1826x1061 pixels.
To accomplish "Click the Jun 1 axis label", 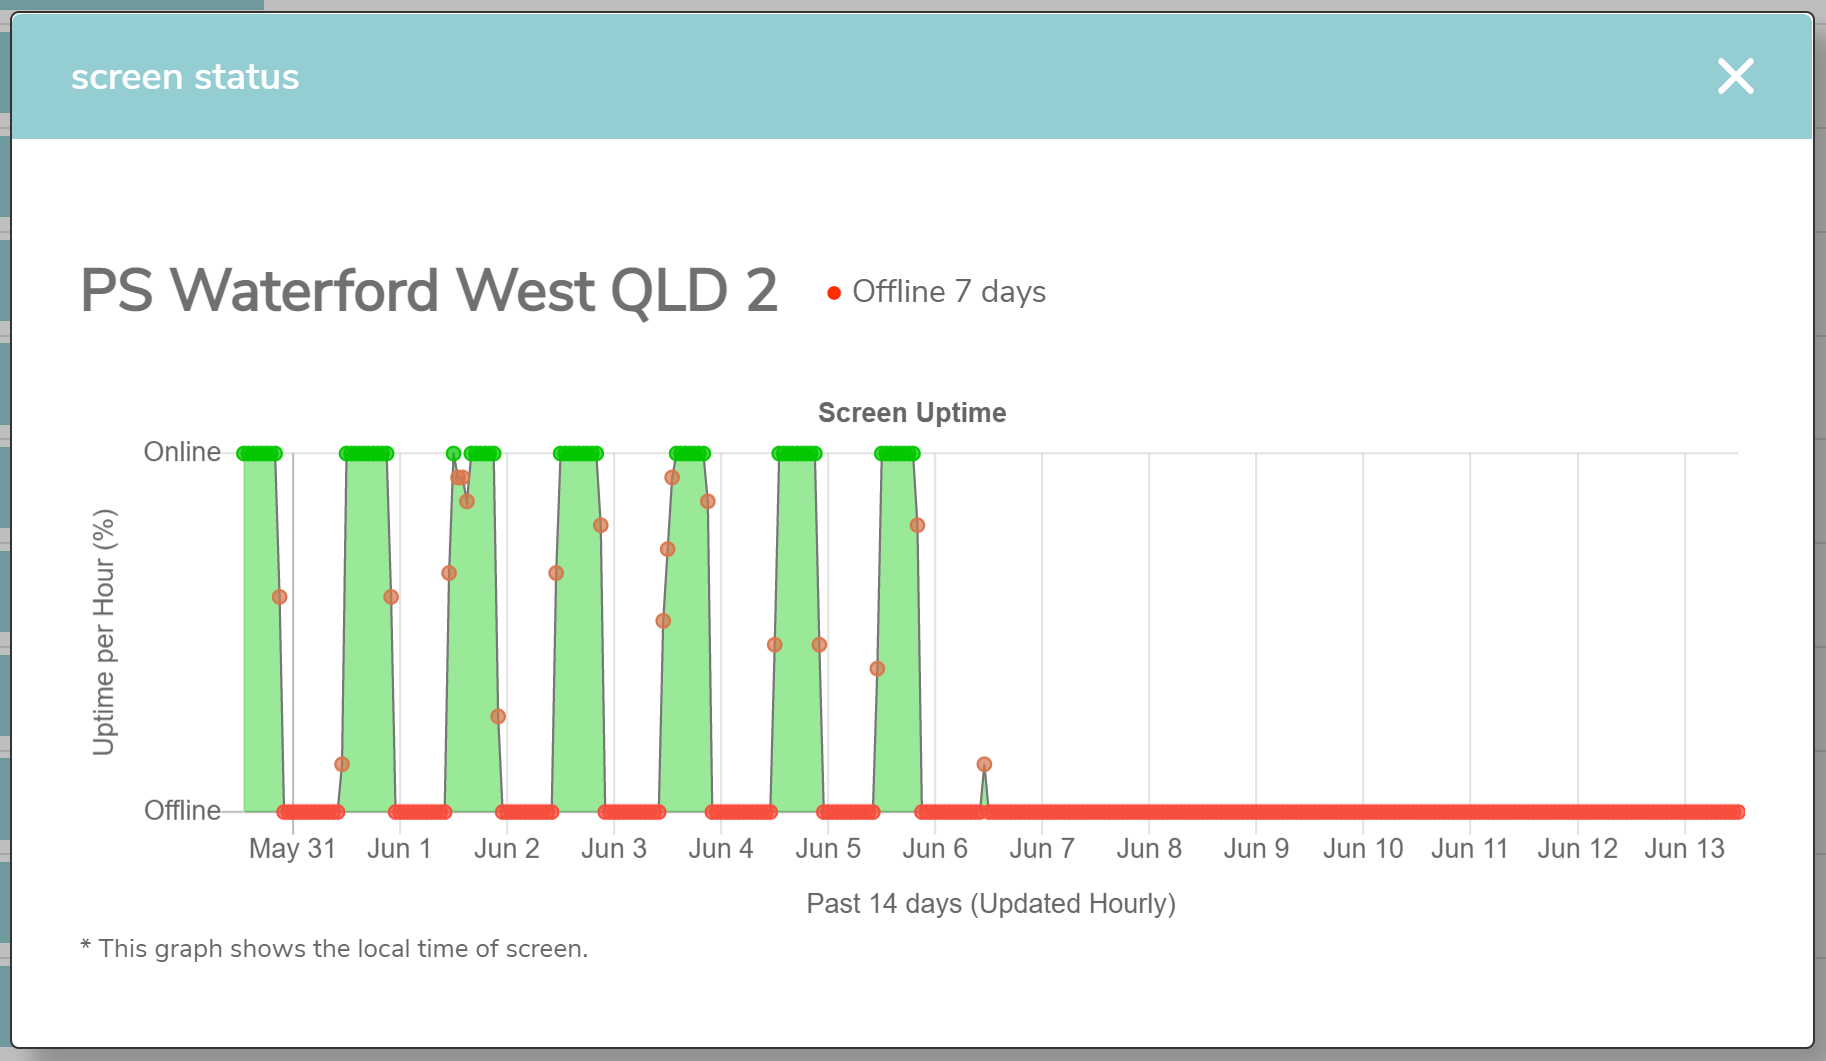I will (x=399, y=849).
